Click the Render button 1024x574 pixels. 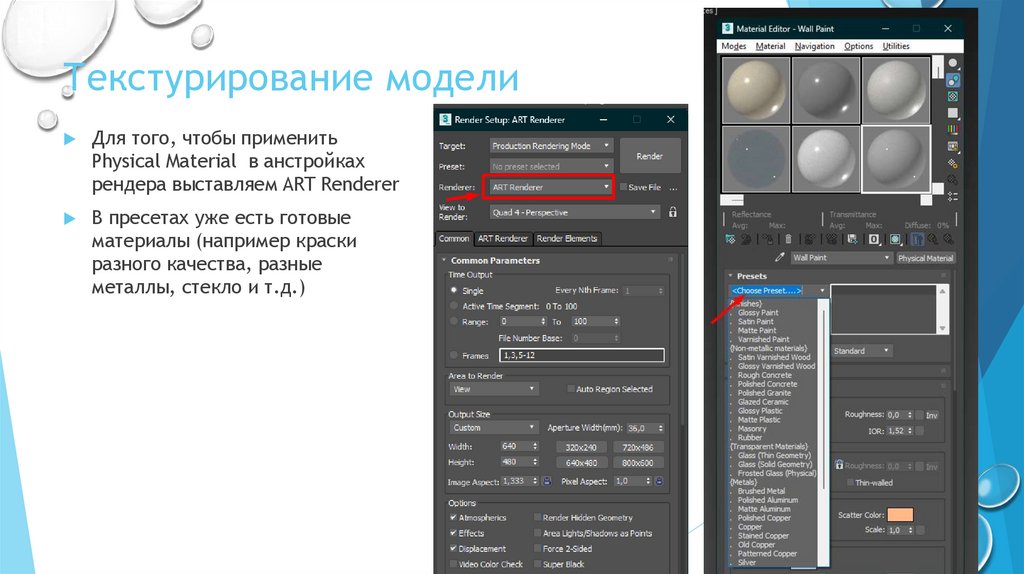point(649,156)
